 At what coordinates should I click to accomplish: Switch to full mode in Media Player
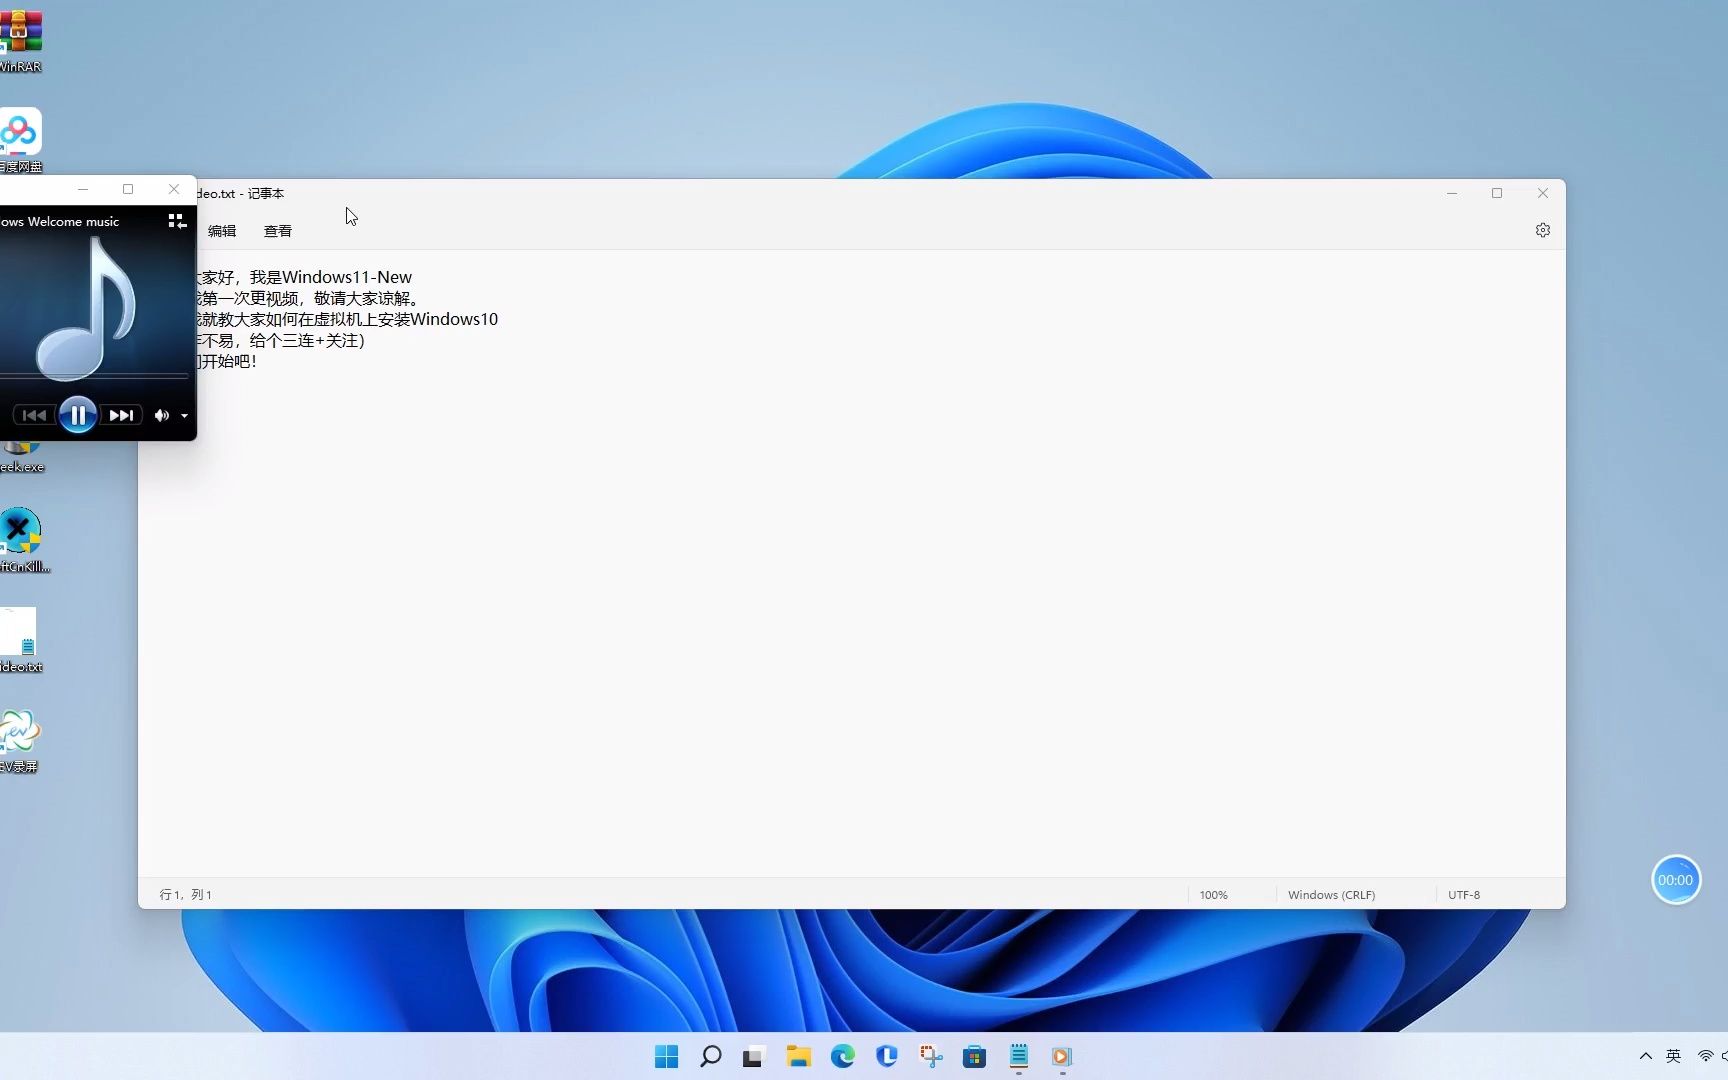pos(176,220)
